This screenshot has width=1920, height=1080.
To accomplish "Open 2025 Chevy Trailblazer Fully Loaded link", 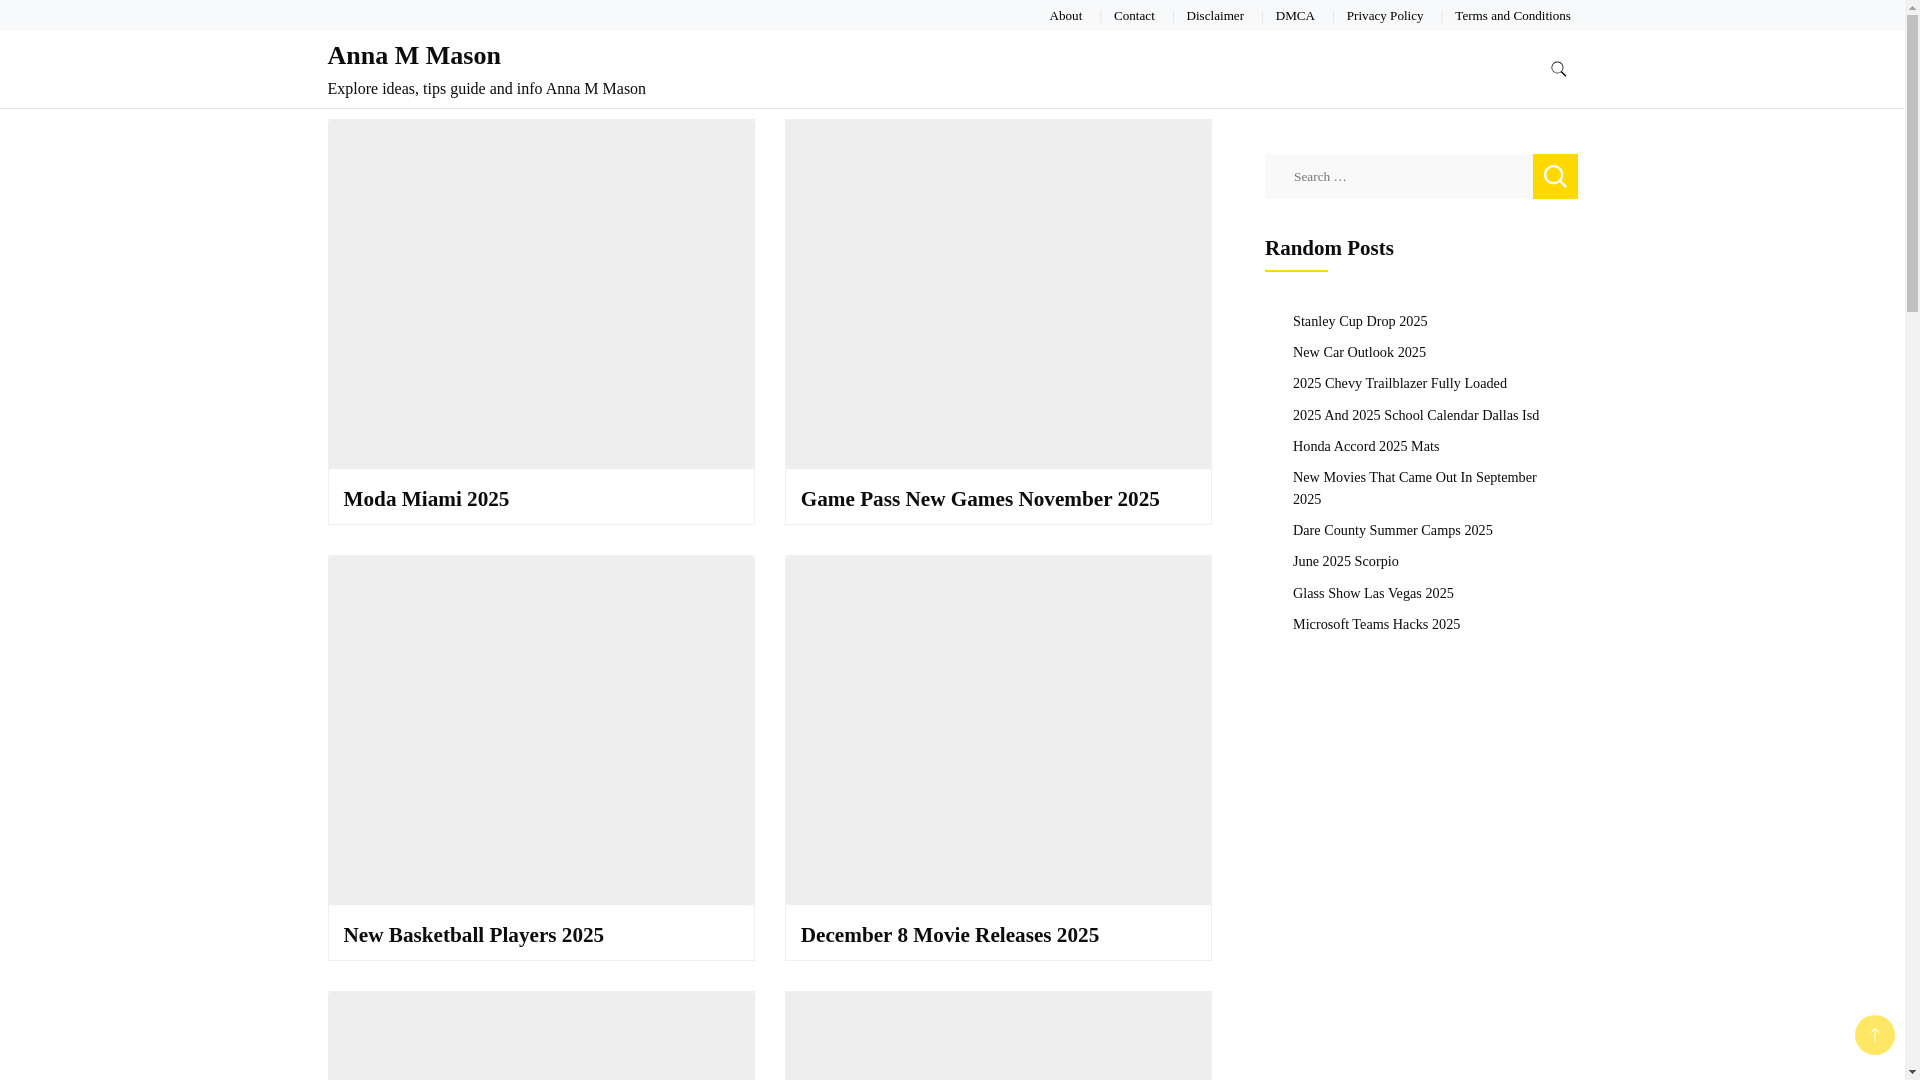I will point(1400,383).
